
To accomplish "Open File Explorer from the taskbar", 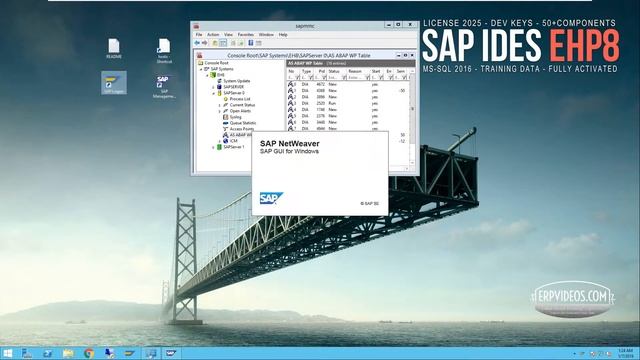I will pos(68,353).
